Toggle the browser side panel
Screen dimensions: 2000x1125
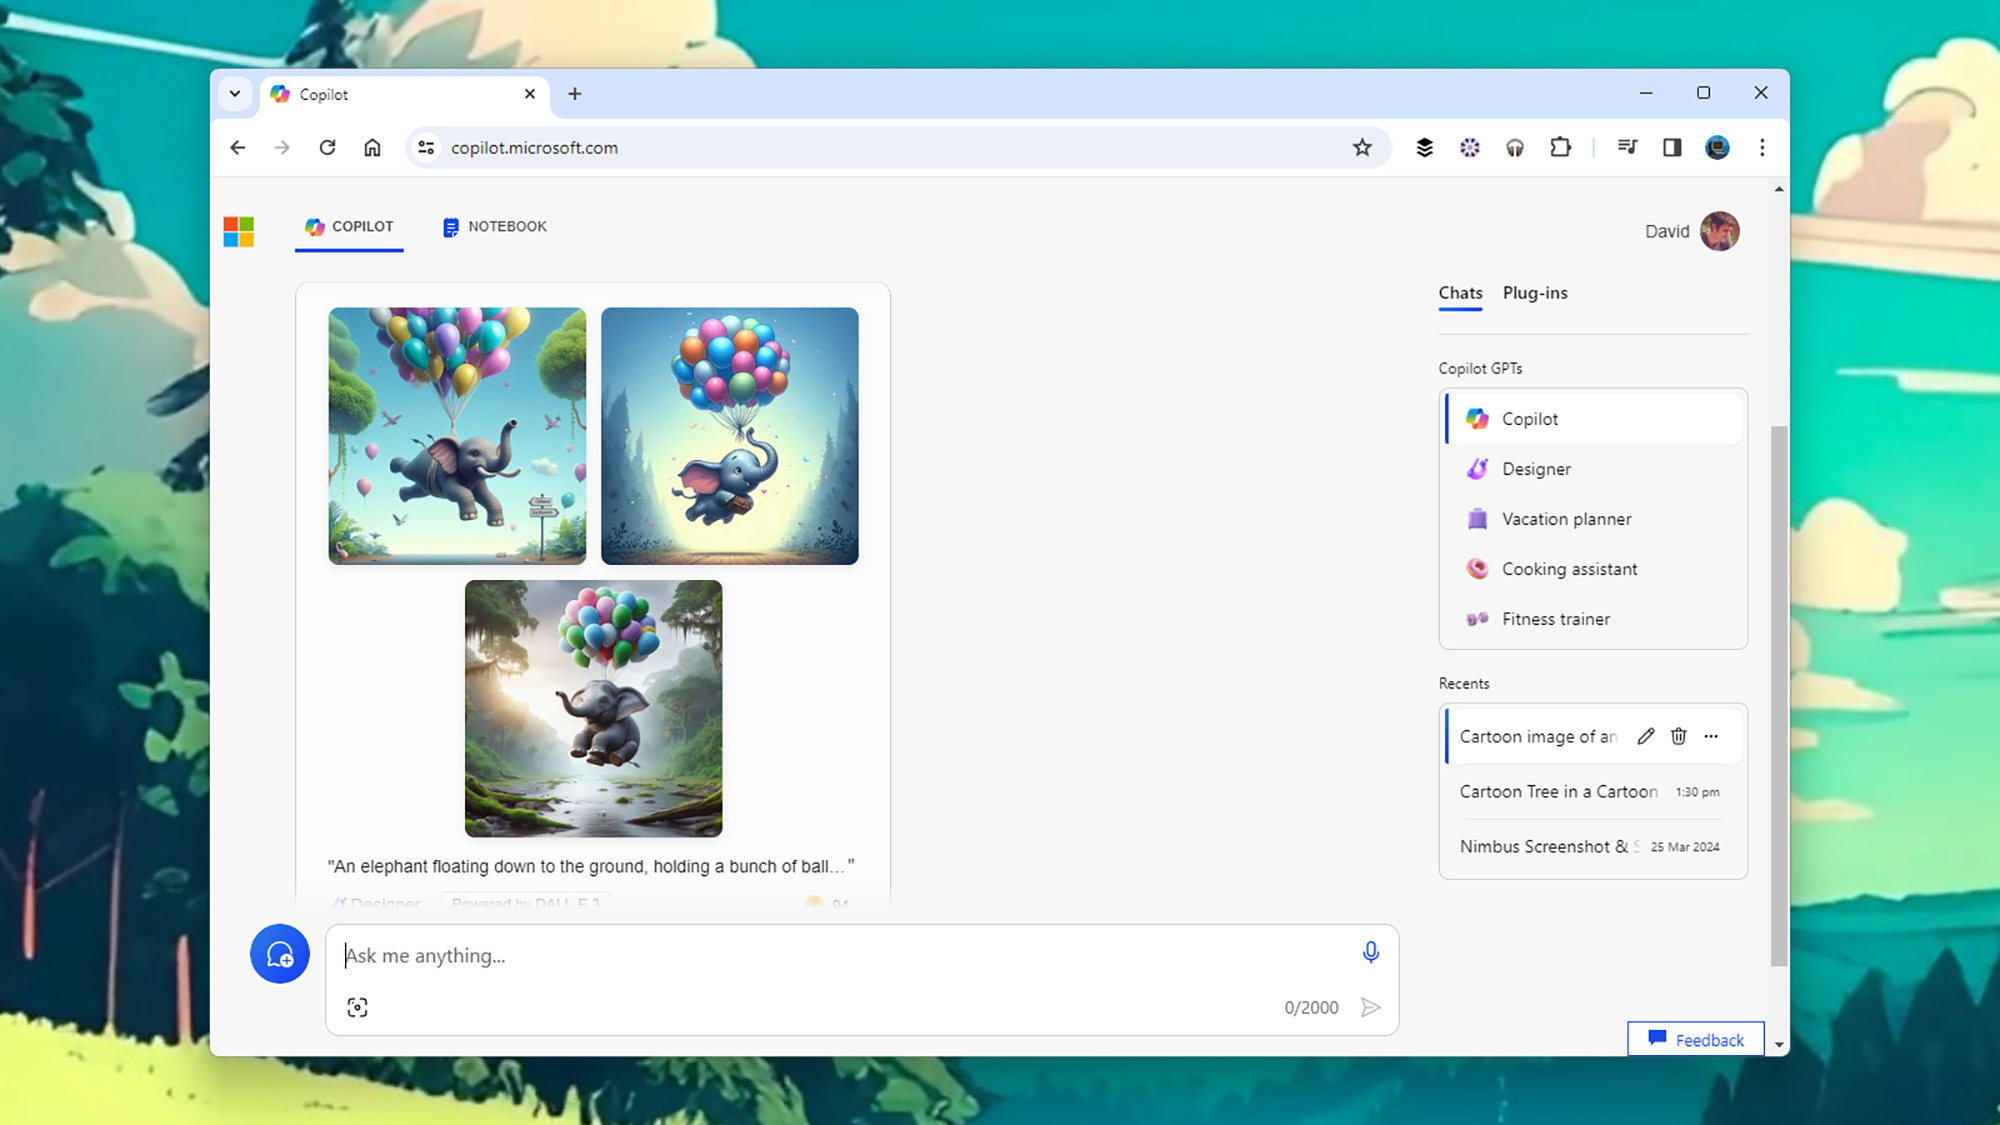click(1672, 148)
